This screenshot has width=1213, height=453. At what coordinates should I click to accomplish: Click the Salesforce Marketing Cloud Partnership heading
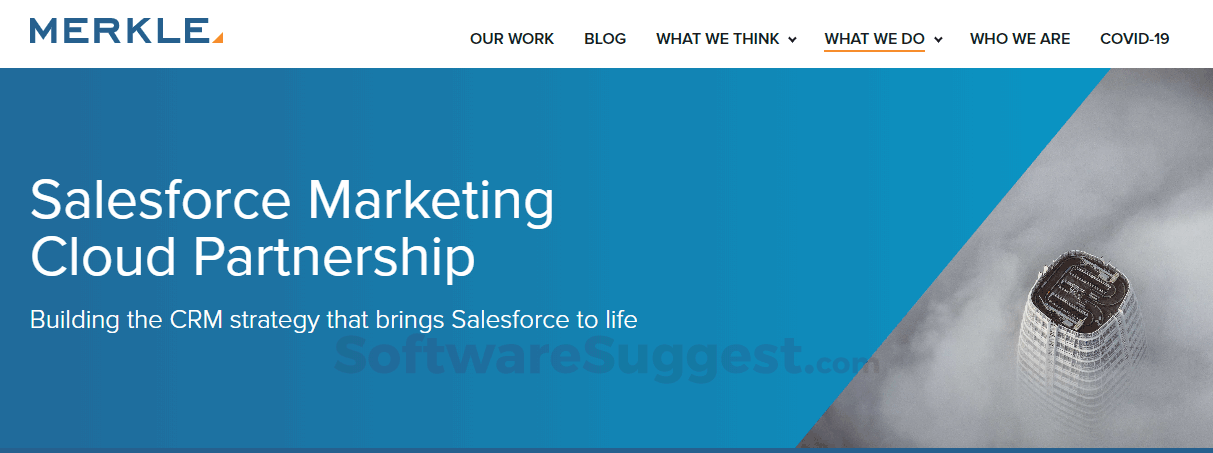292,228
